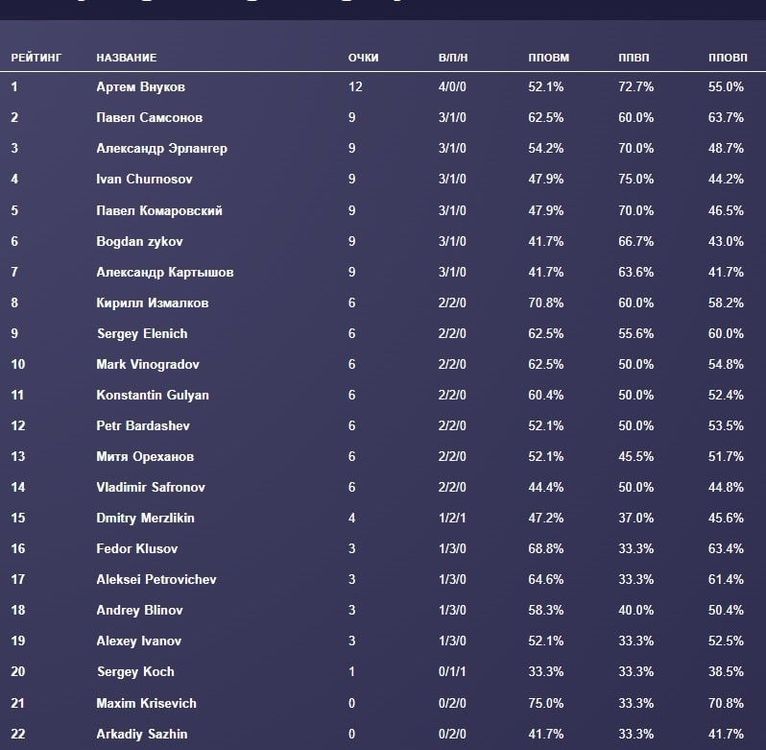This screenshot has height=750, width=766.
Task: Select Sergey Koch in the table
Action: [x=135, y=672]
